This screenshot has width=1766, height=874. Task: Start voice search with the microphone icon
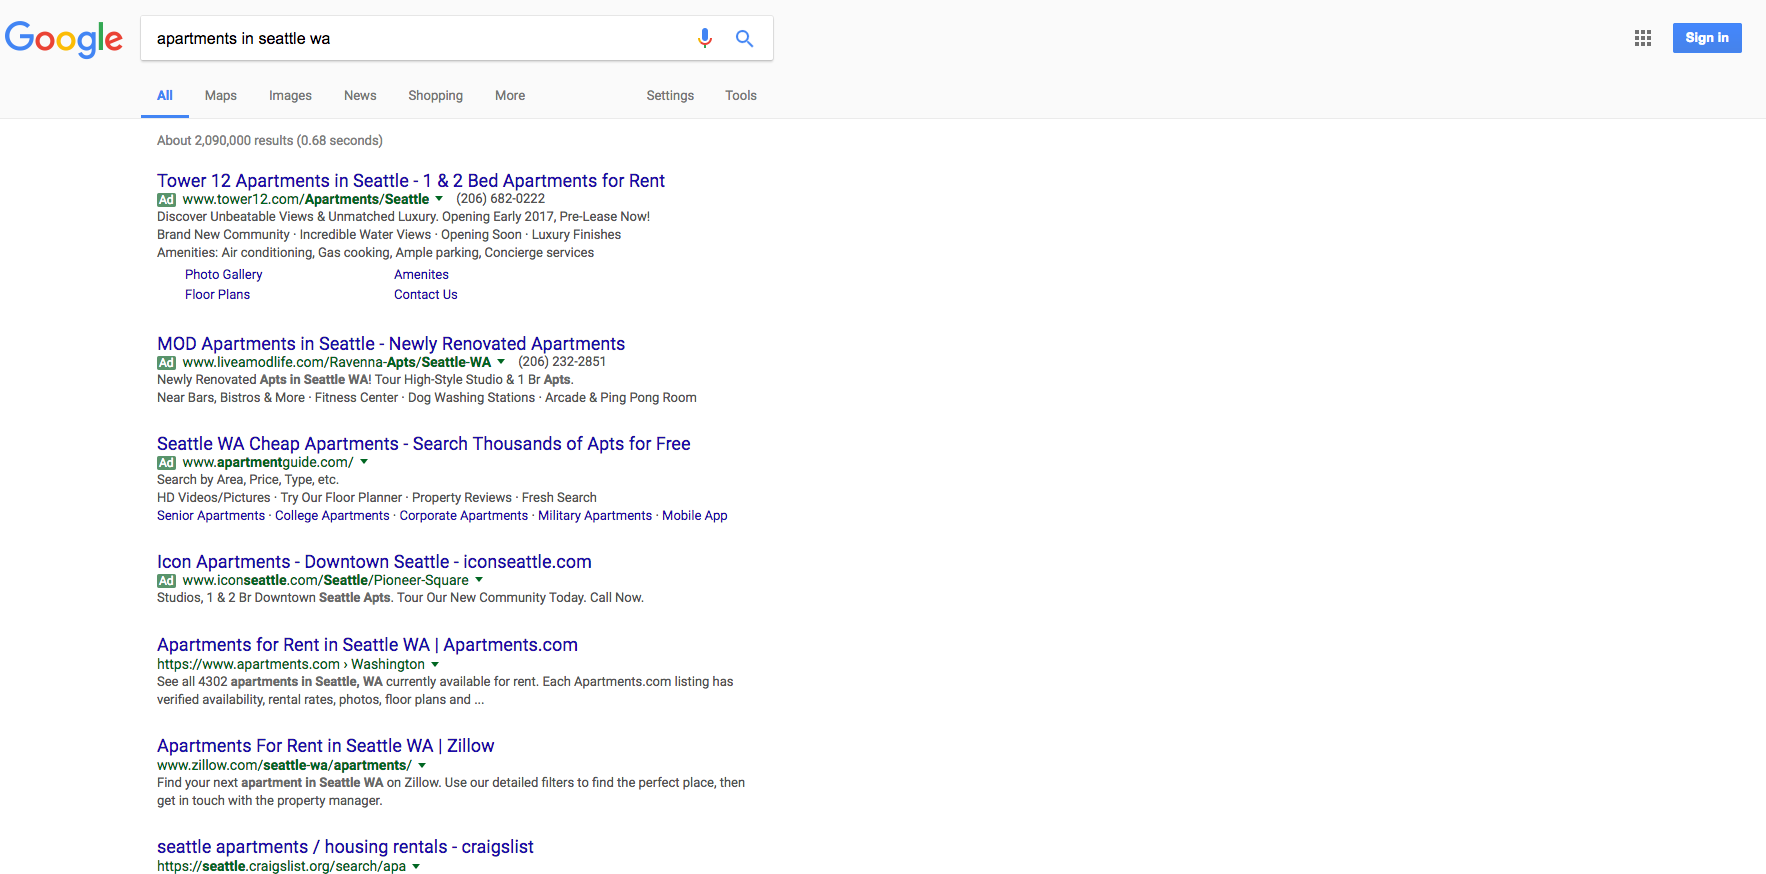tap(705, 38)
